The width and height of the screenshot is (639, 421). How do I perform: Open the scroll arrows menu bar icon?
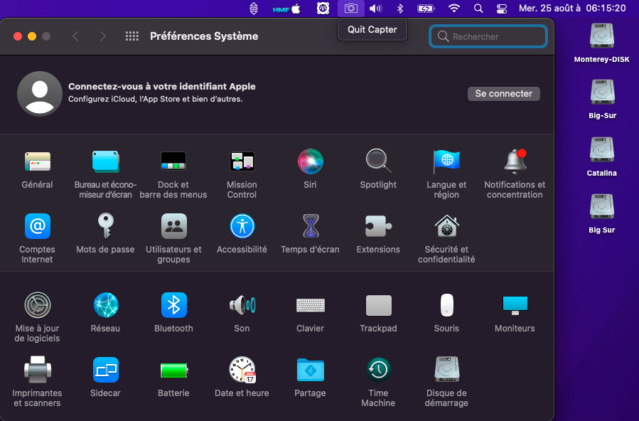[253, 8]
